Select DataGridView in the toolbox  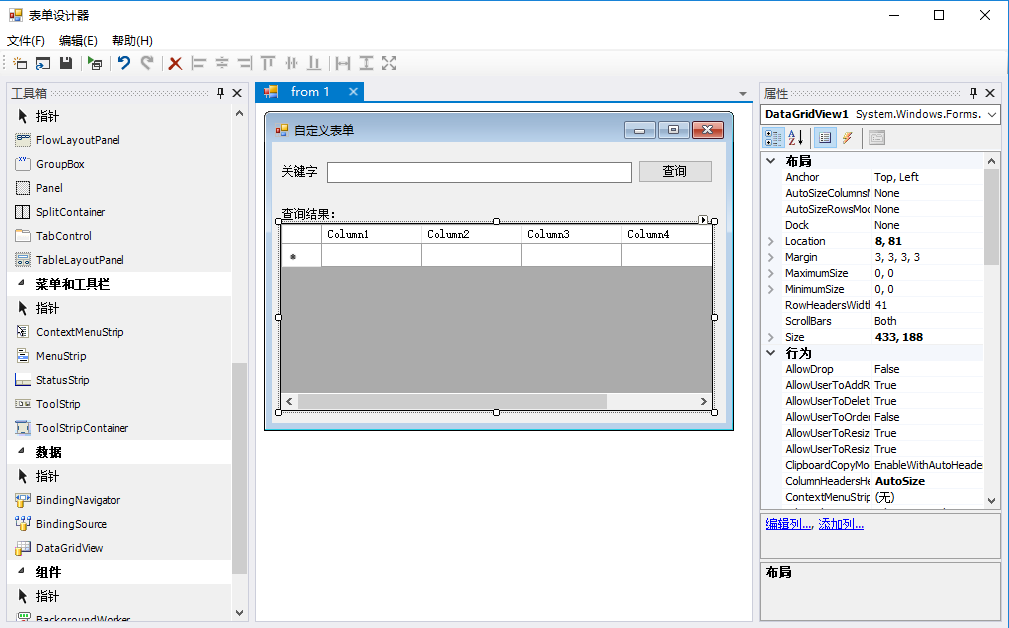coord(69,548)
